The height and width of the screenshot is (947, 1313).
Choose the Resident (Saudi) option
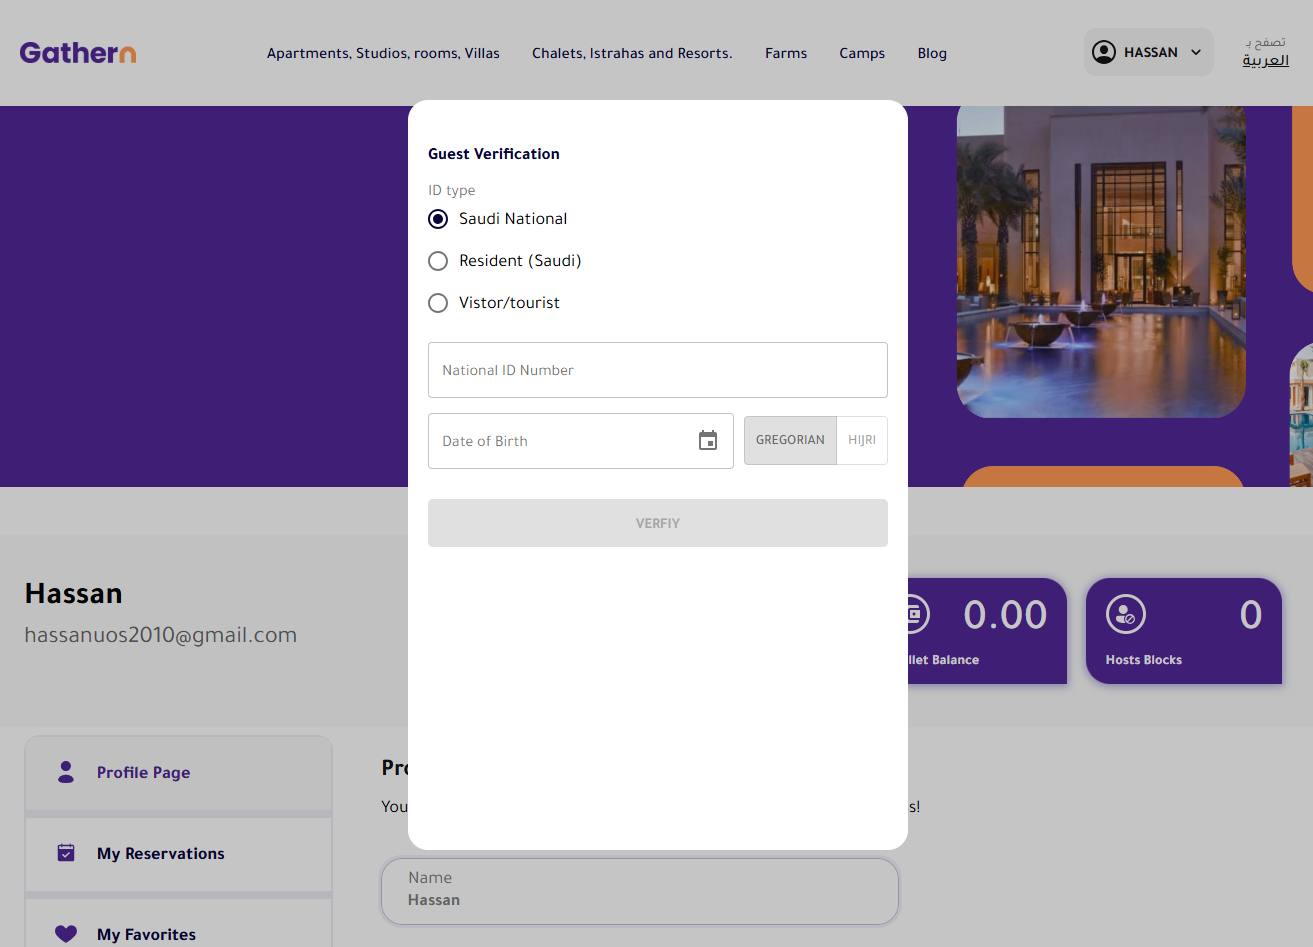[x=438, y=261]
